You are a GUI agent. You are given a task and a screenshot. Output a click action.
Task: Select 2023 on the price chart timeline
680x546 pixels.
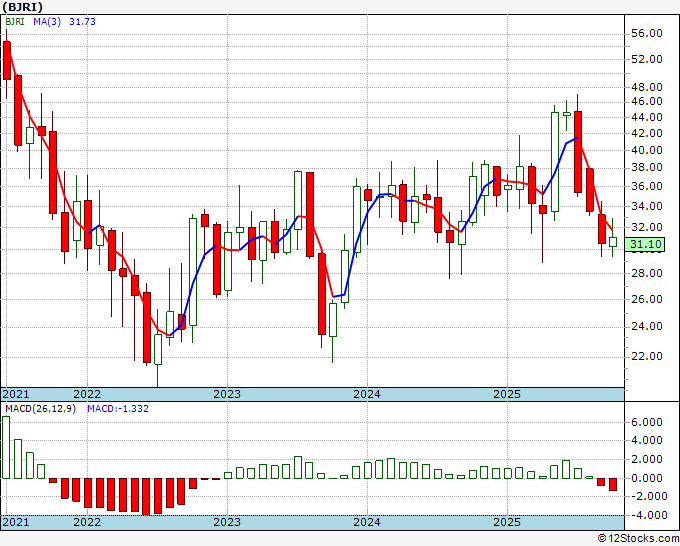click(227, 394)
